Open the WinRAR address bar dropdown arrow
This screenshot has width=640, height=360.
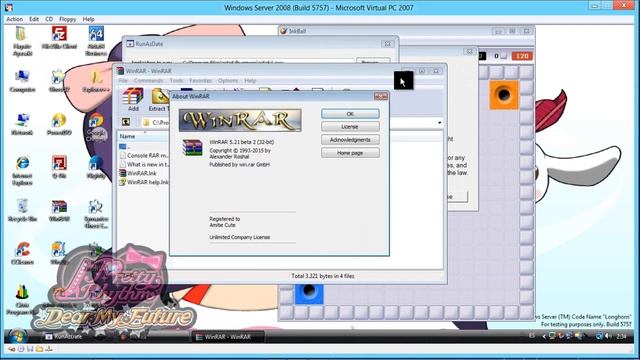[439, 122]
